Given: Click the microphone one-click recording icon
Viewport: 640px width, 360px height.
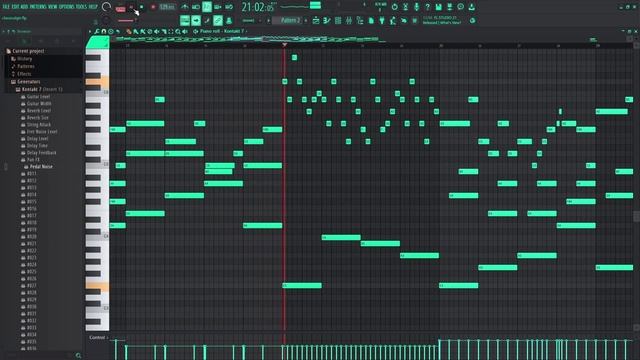Looking at the screenshot, I should (416, 7).
